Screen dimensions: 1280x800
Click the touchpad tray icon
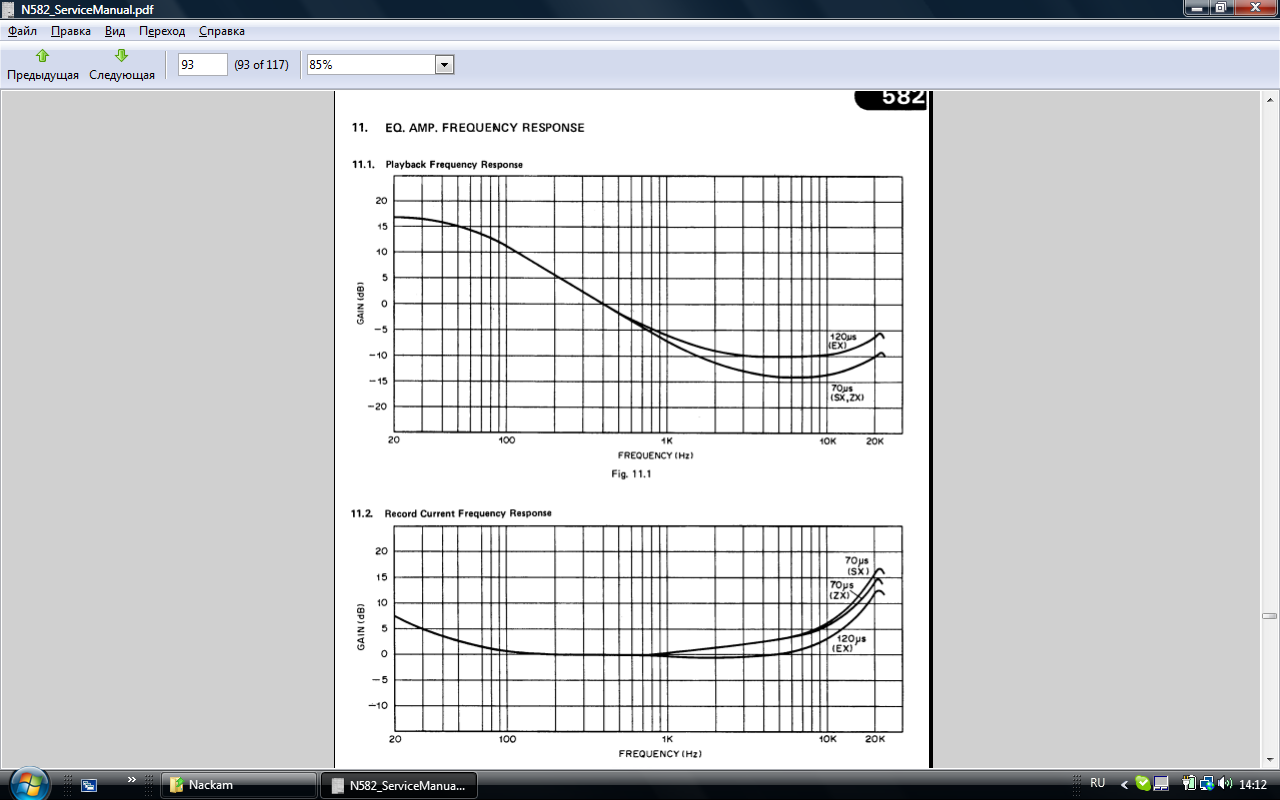(1161, 784)
